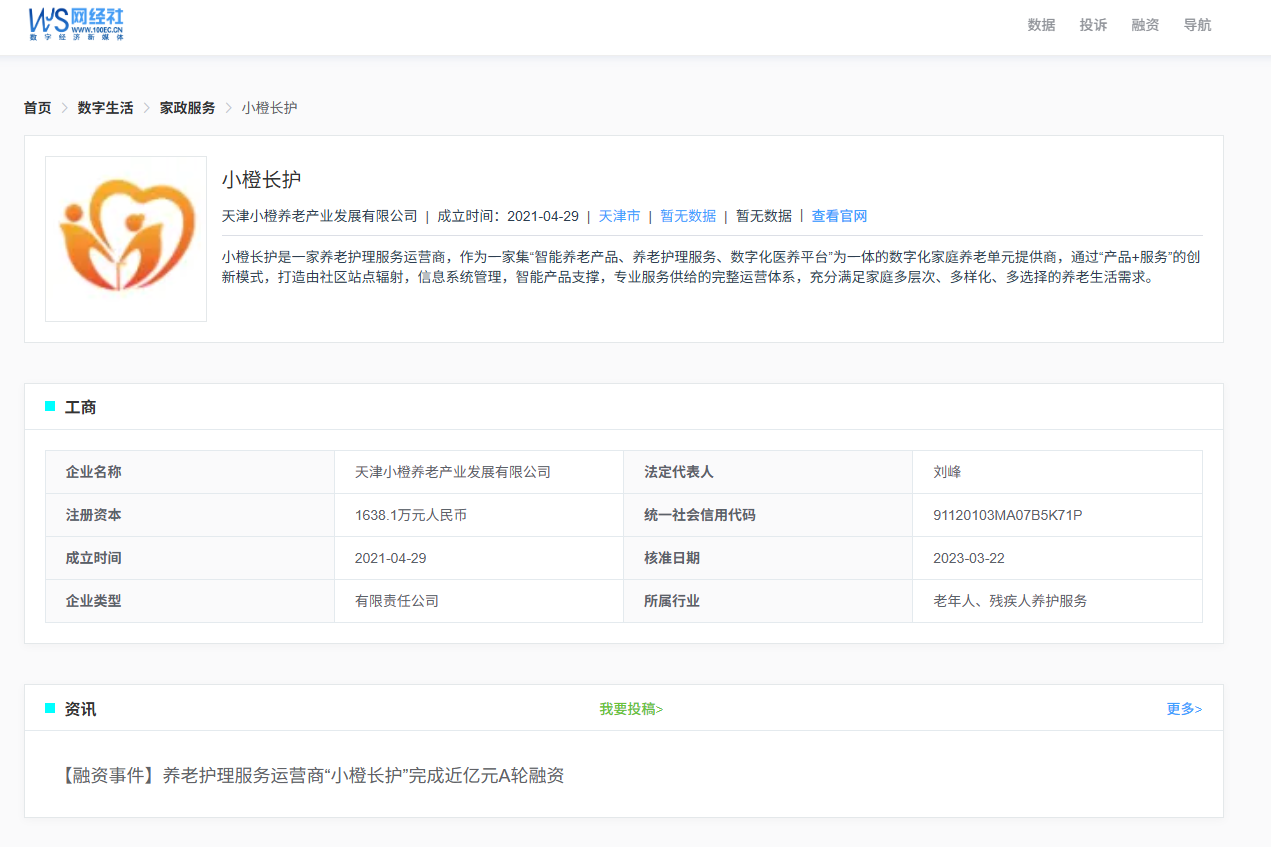Viewport: 1271px width, 847px height.
Task: Click the cyan square beside 工商 heading
Action: (x=50, y=406)
